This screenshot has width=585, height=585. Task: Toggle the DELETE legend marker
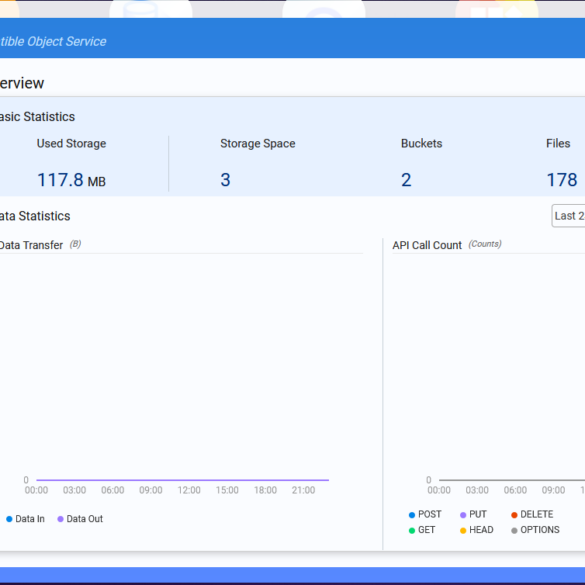(x=514, y=515)
